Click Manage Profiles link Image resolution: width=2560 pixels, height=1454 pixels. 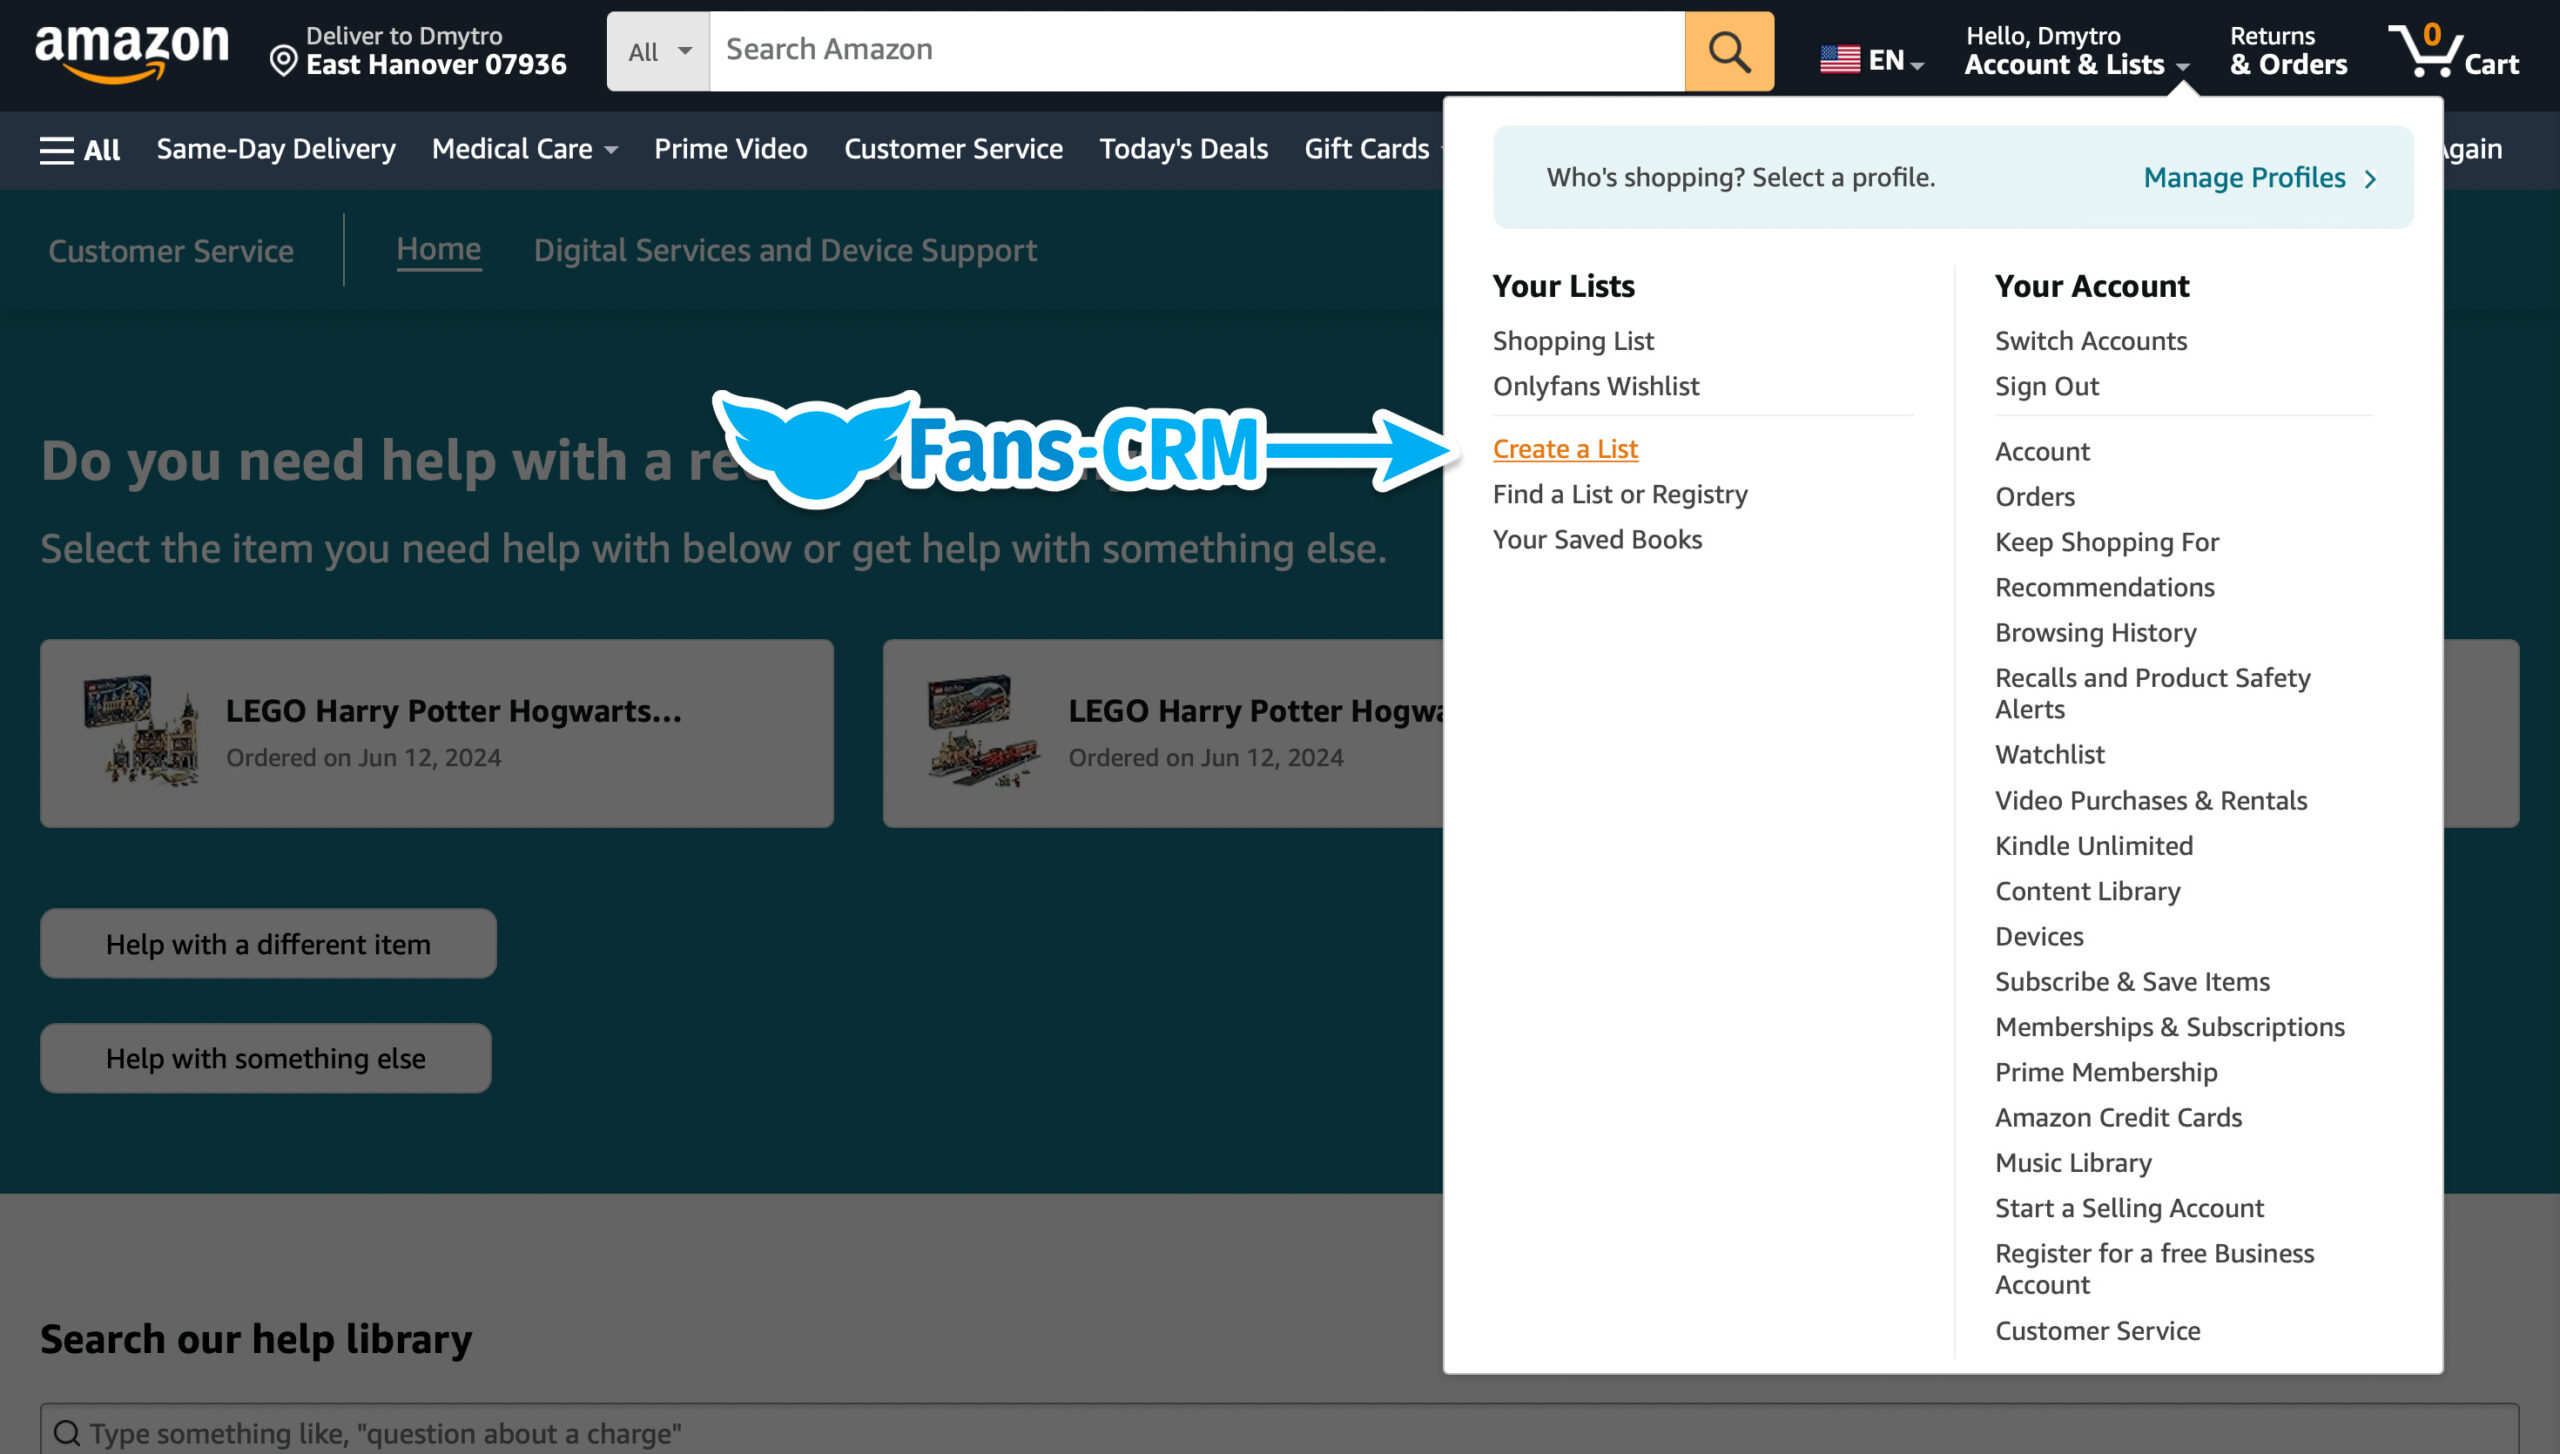2244,178
